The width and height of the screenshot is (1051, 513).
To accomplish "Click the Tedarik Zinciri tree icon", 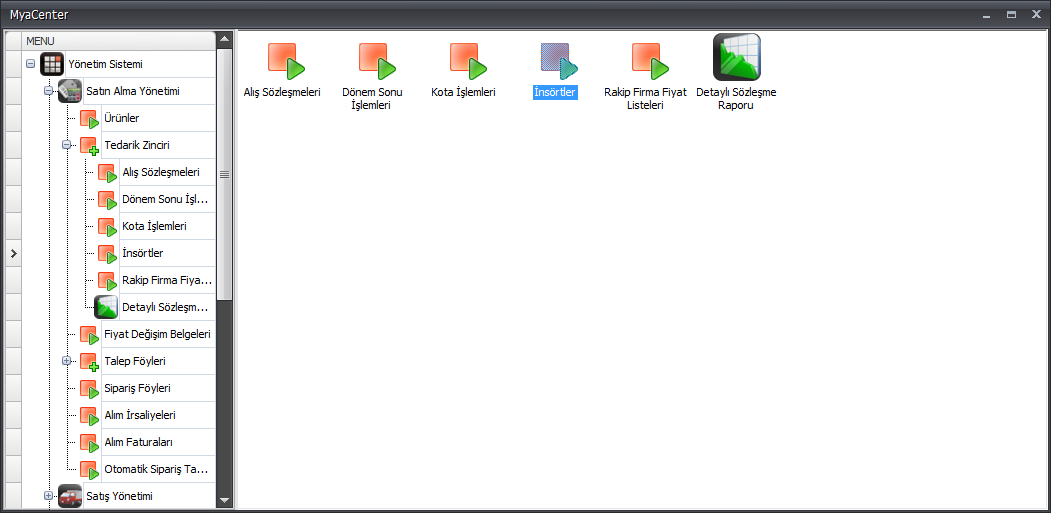I will coord(89,146).
